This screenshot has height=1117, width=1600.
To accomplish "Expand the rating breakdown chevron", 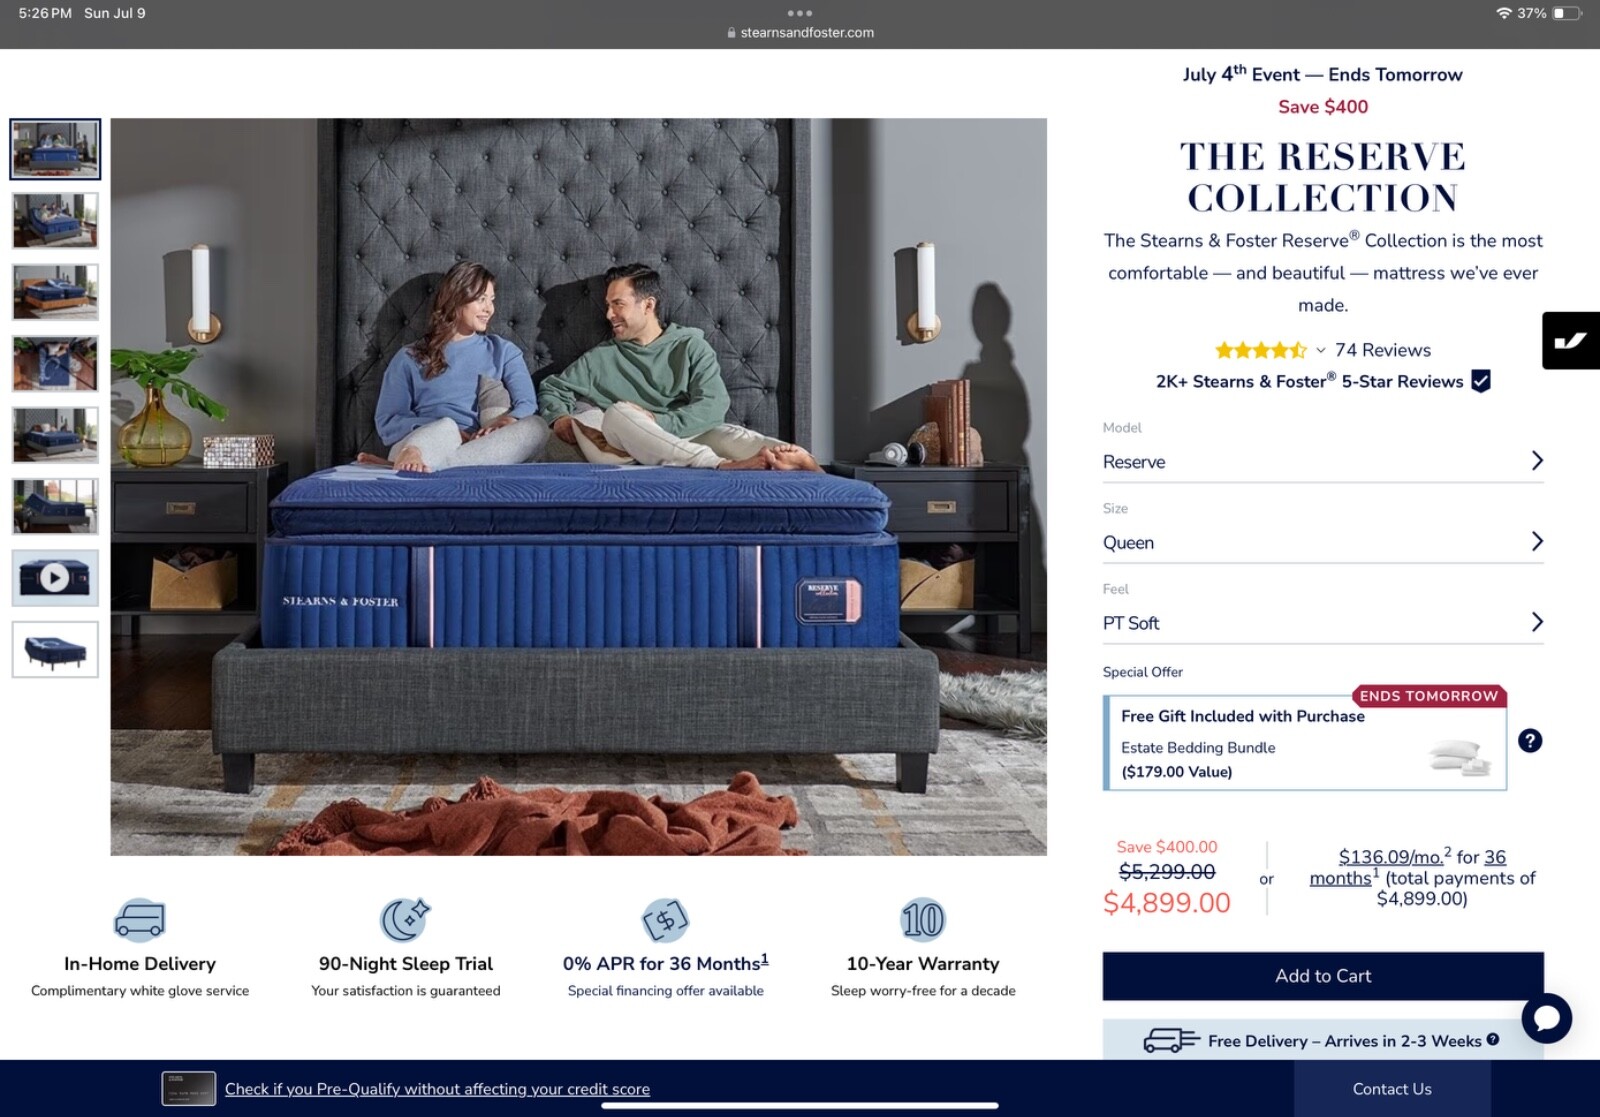I will pyautogui.click(x=1320, y=350).
